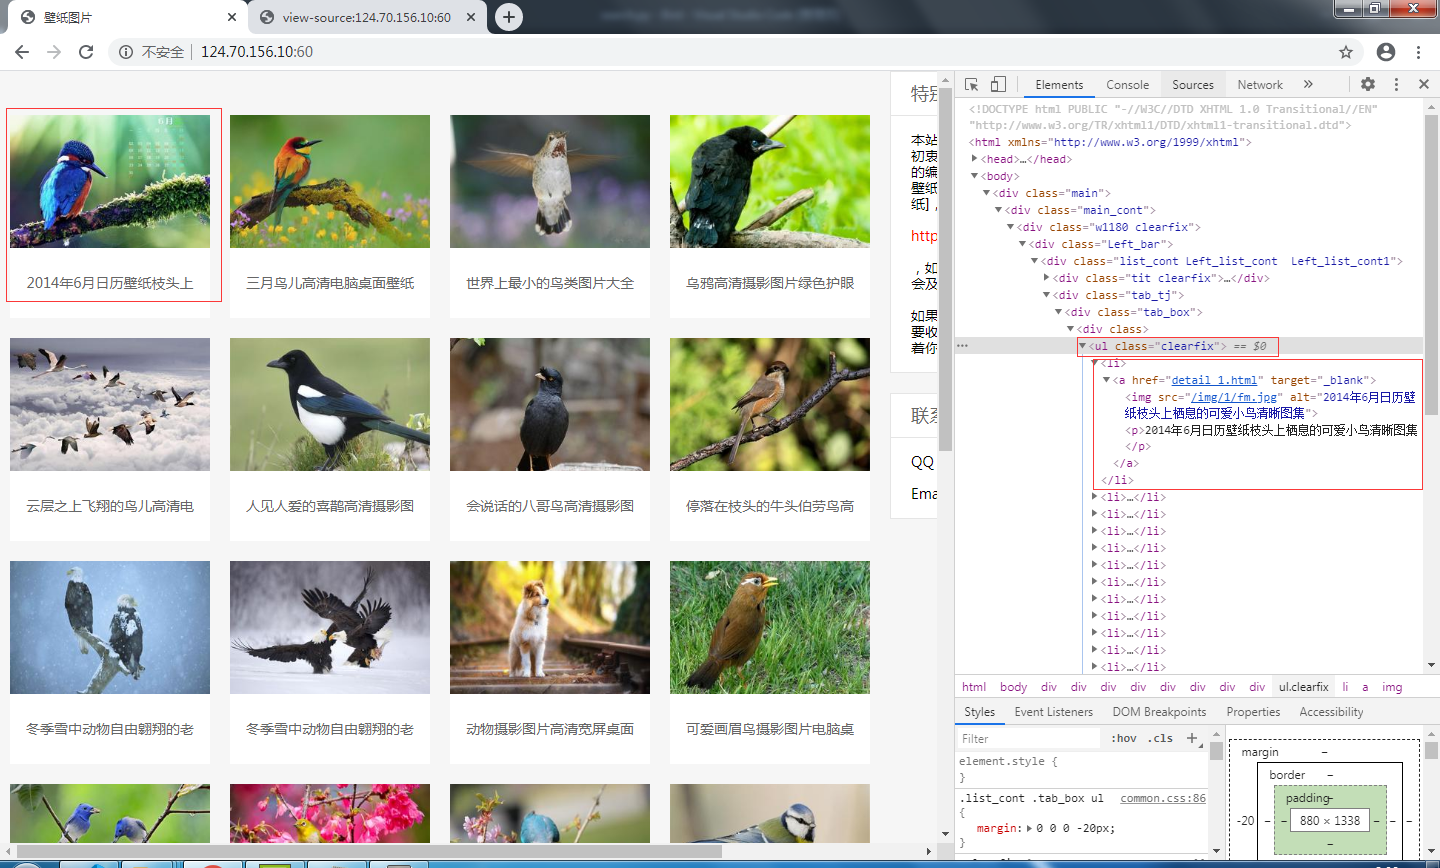Viewport: 1440px width, 868px height.
Task: Toggle the .cls class editor
Action: [x=1161, y=738]
